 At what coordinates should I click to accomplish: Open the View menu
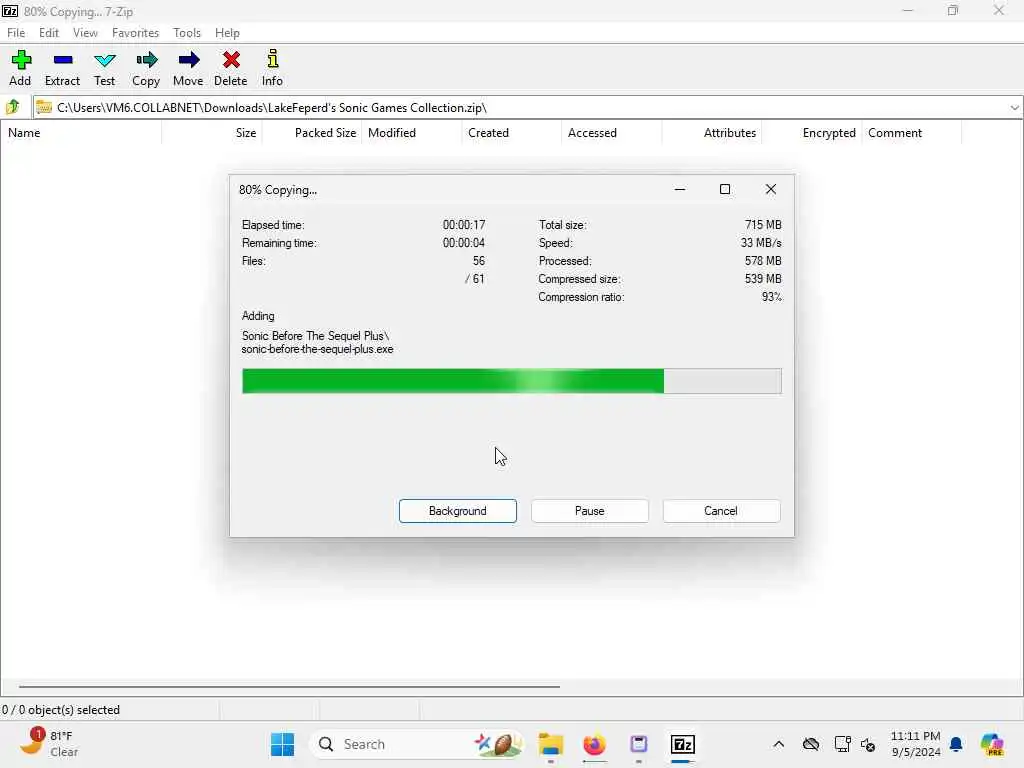click(x=86, y=33)
